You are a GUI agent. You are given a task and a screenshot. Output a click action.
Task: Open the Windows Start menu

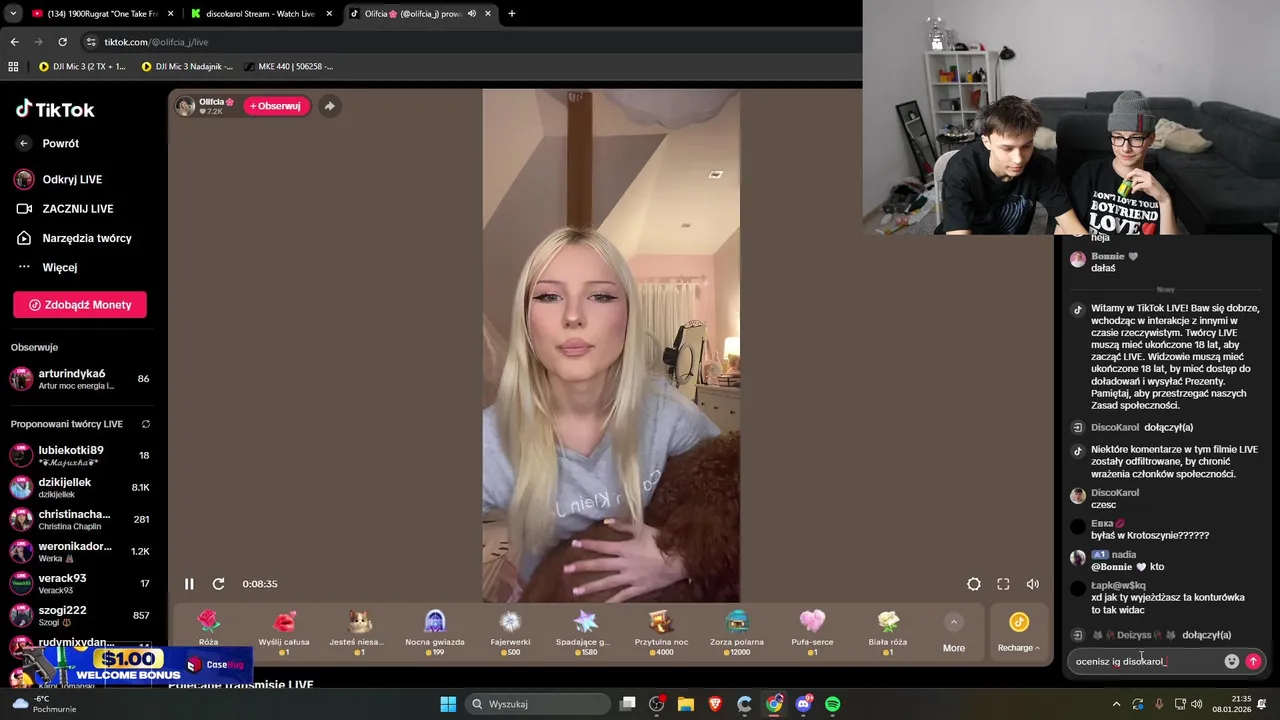(x=448, y=704)
